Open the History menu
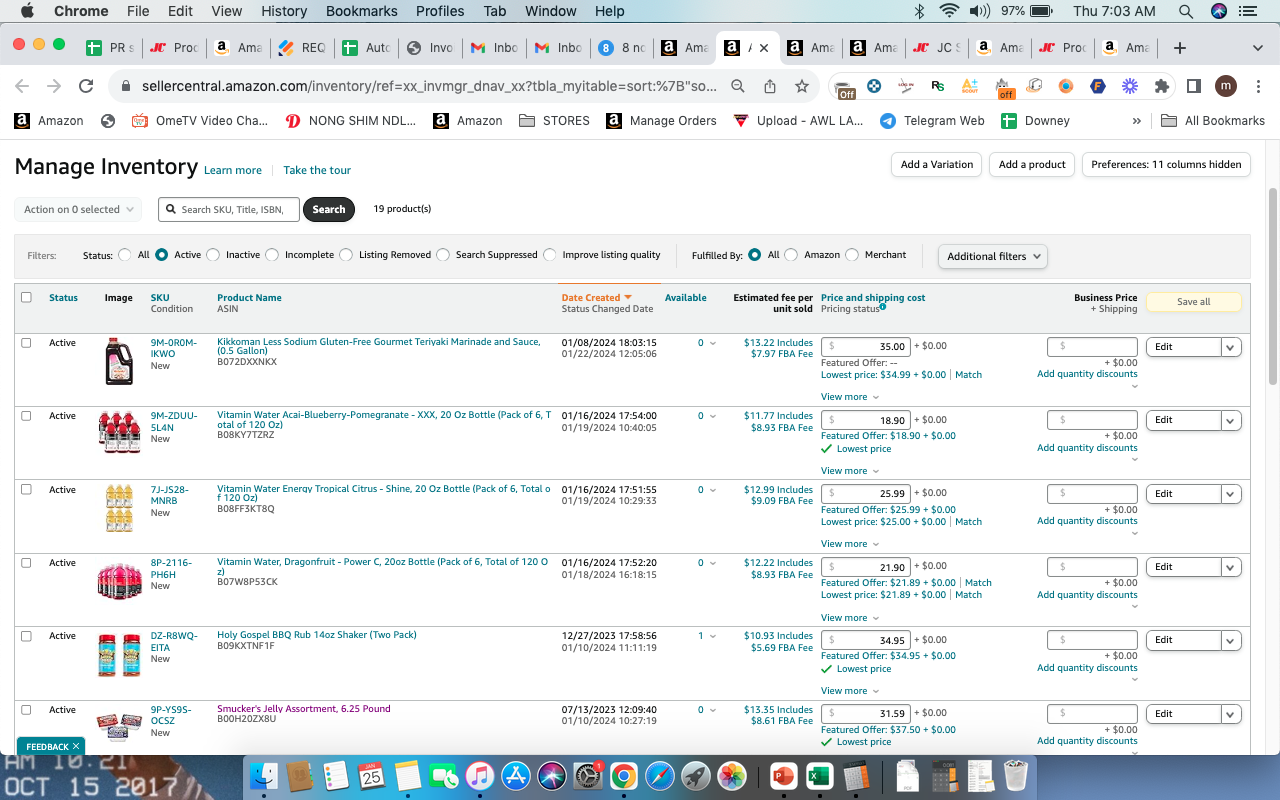The height and width of the screenshot is (800, 1280). point(284,11)
